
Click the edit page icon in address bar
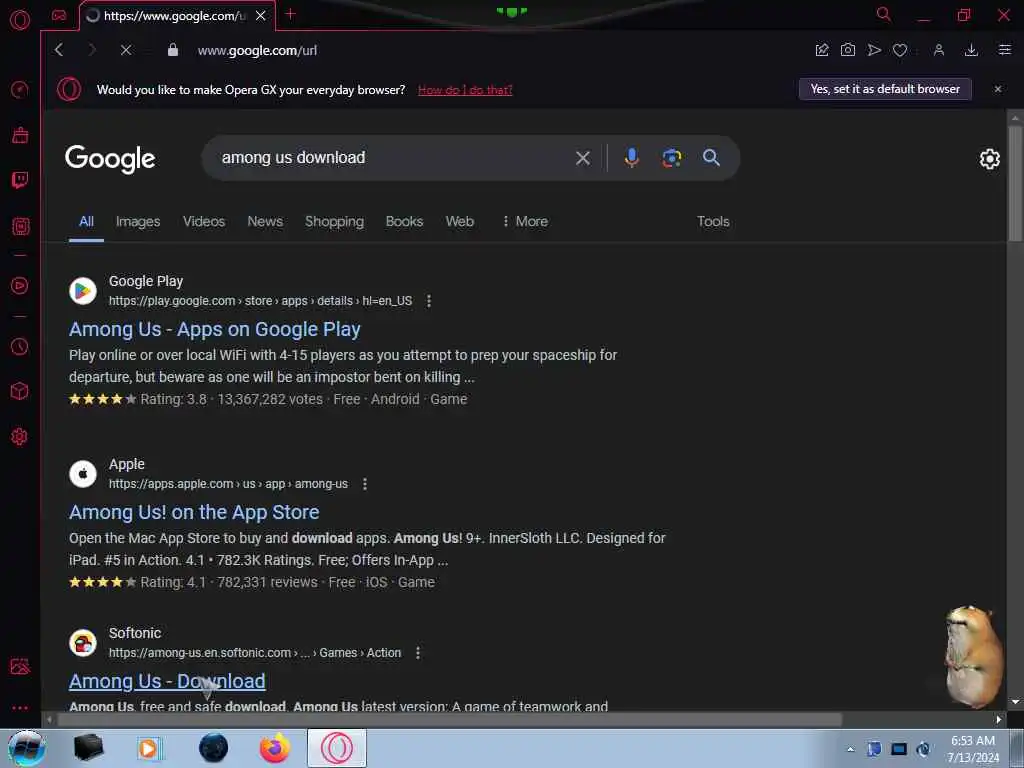coord(822,50)
